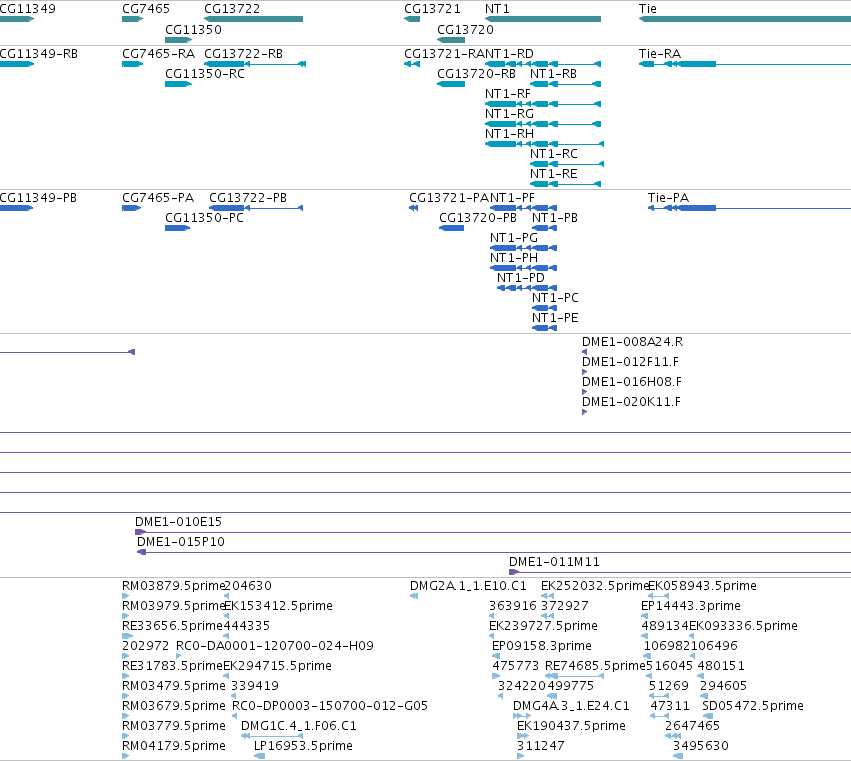Click transcript NT1-RB label
This screenshot has width=851, height=761.
coord(553,73)
